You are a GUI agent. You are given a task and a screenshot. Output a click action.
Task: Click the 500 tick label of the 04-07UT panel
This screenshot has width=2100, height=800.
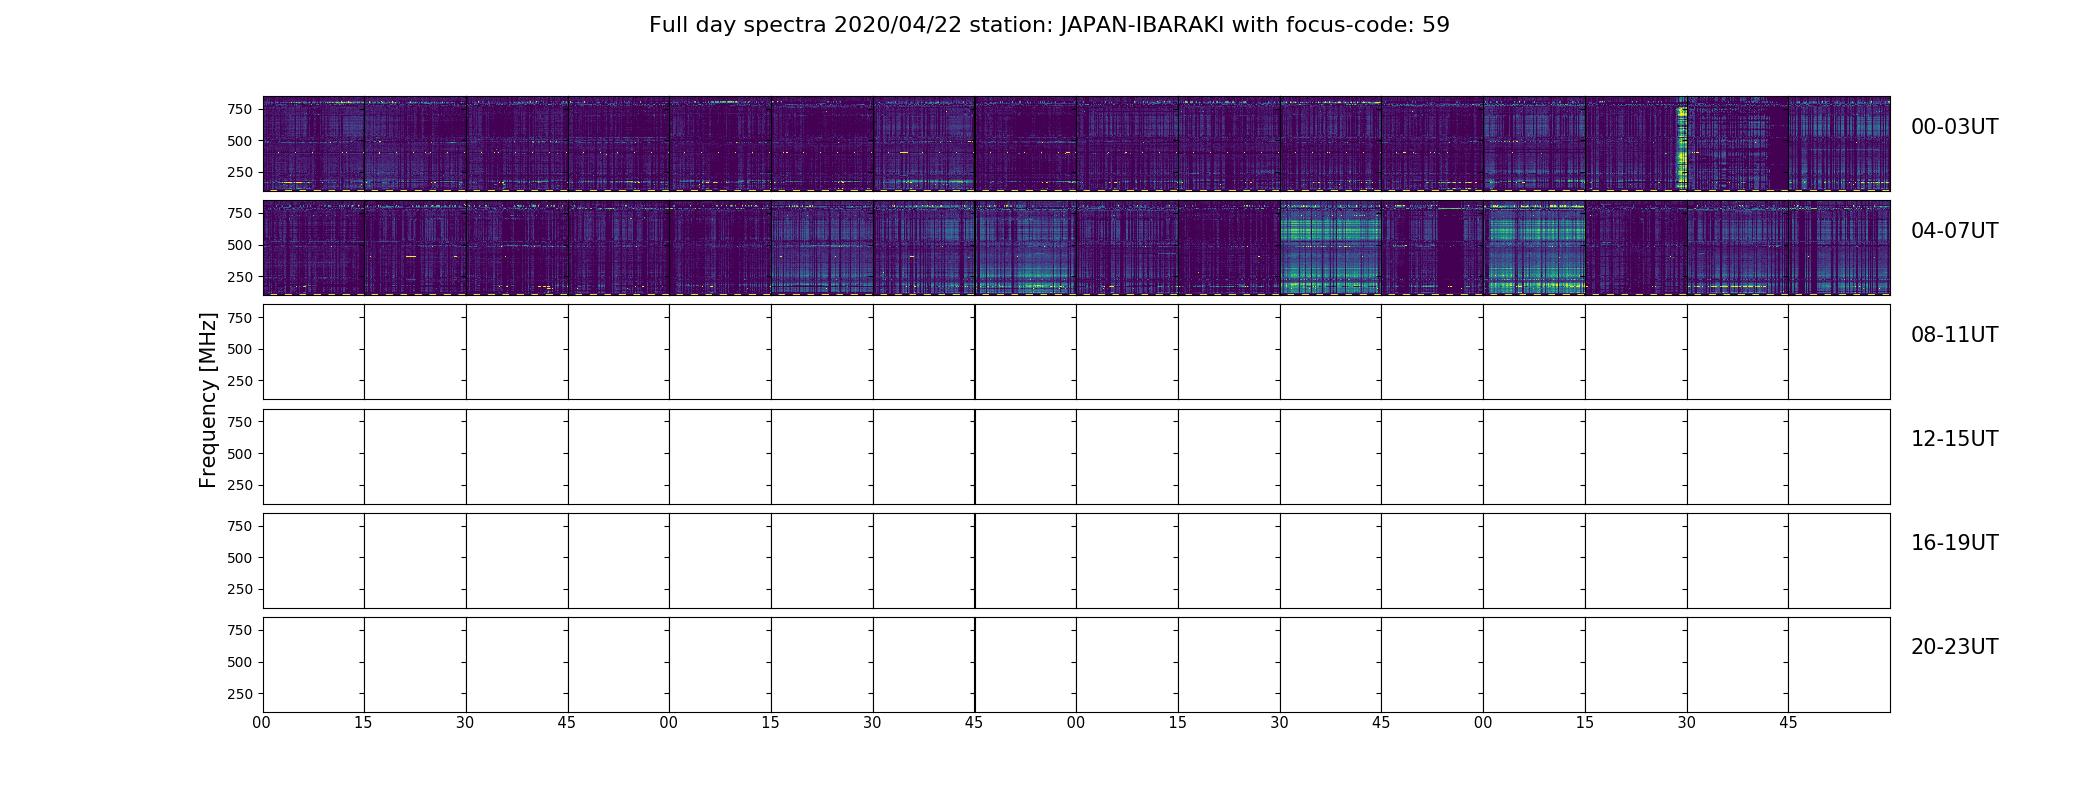point(240,245)
